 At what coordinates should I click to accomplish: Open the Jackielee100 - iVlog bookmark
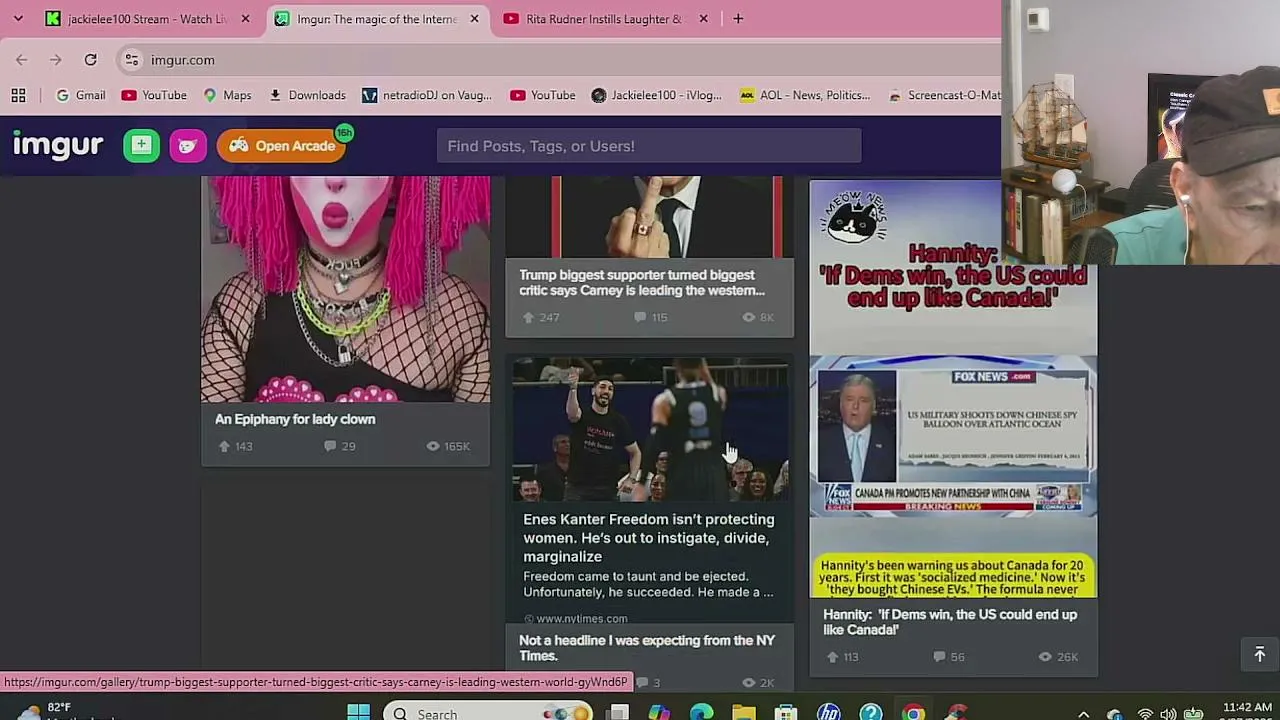coord(657,95)
